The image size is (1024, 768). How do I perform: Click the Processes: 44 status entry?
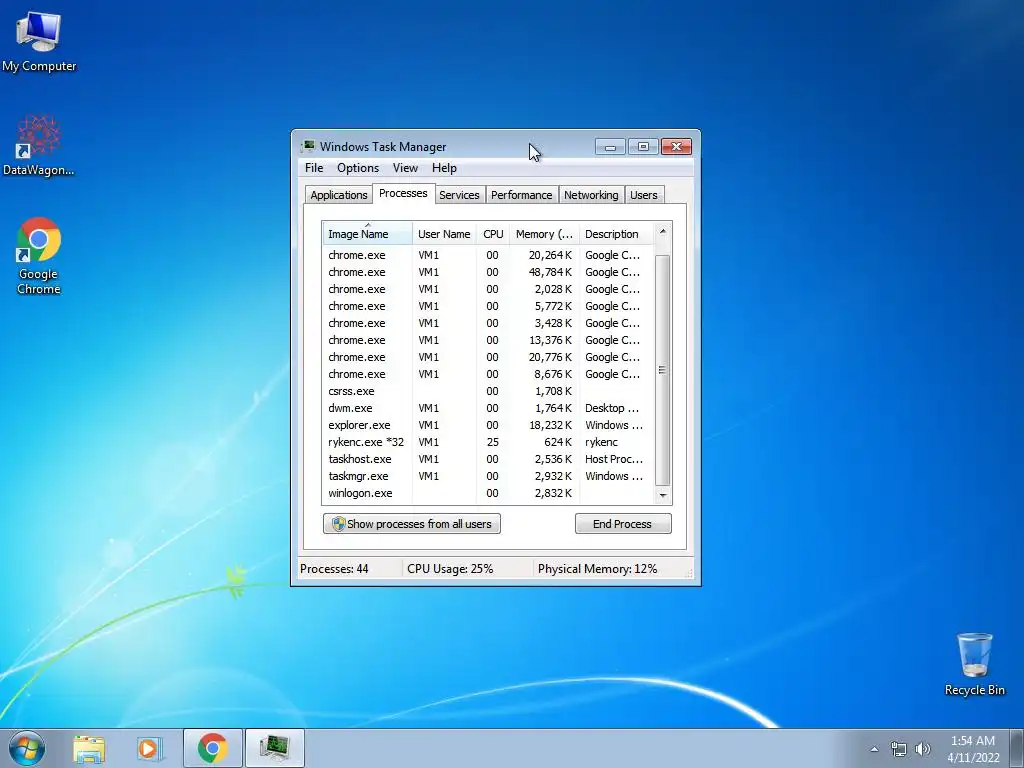point(334,569)
